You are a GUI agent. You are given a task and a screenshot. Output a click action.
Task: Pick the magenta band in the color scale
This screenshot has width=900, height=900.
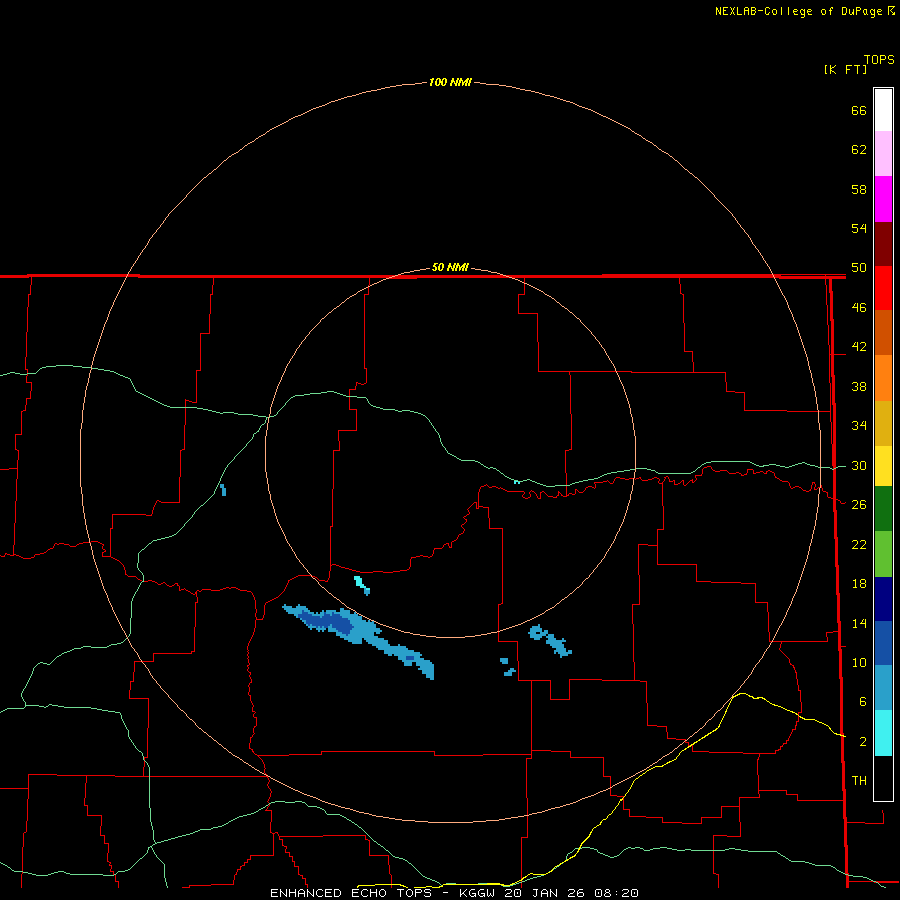(883, 199)
